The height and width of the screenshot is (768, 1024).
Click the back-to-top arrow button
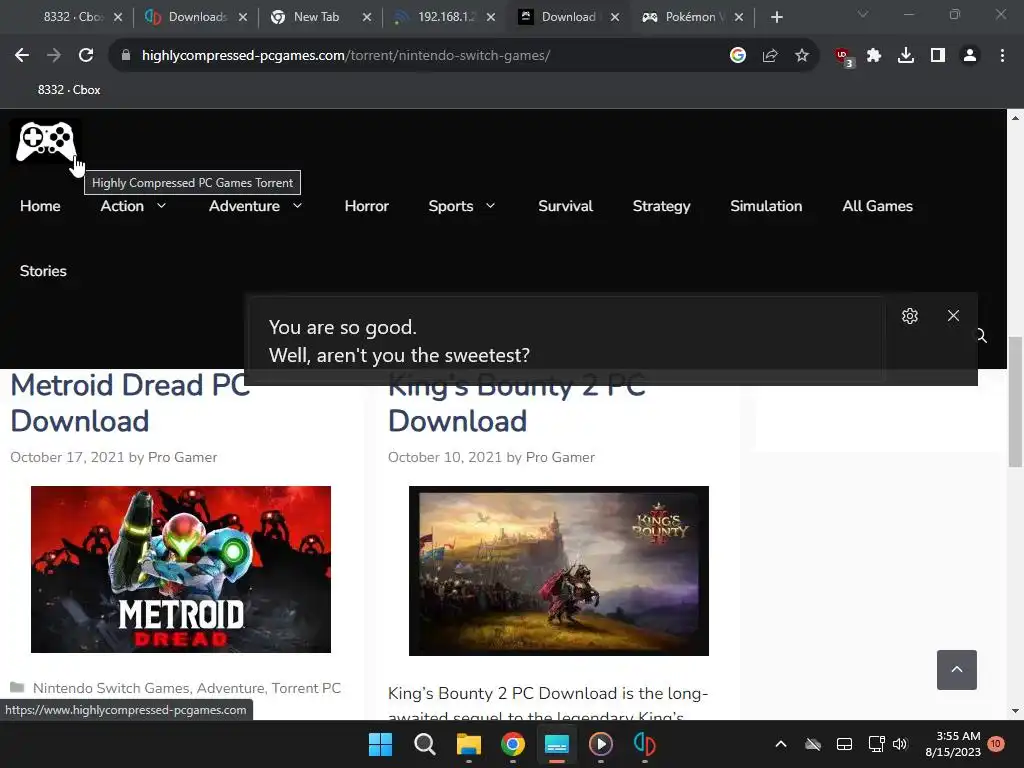click(957, 669)
